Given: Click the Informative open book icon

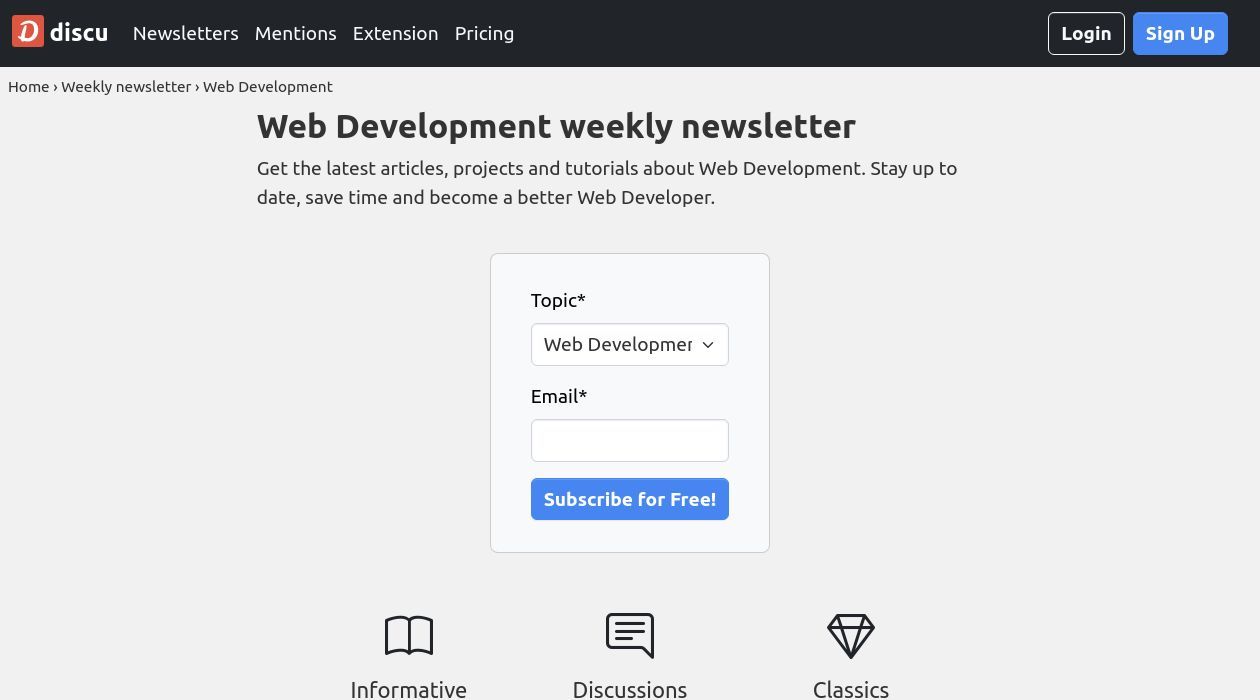Looking at the screenshot, I should tap(409, 636).
